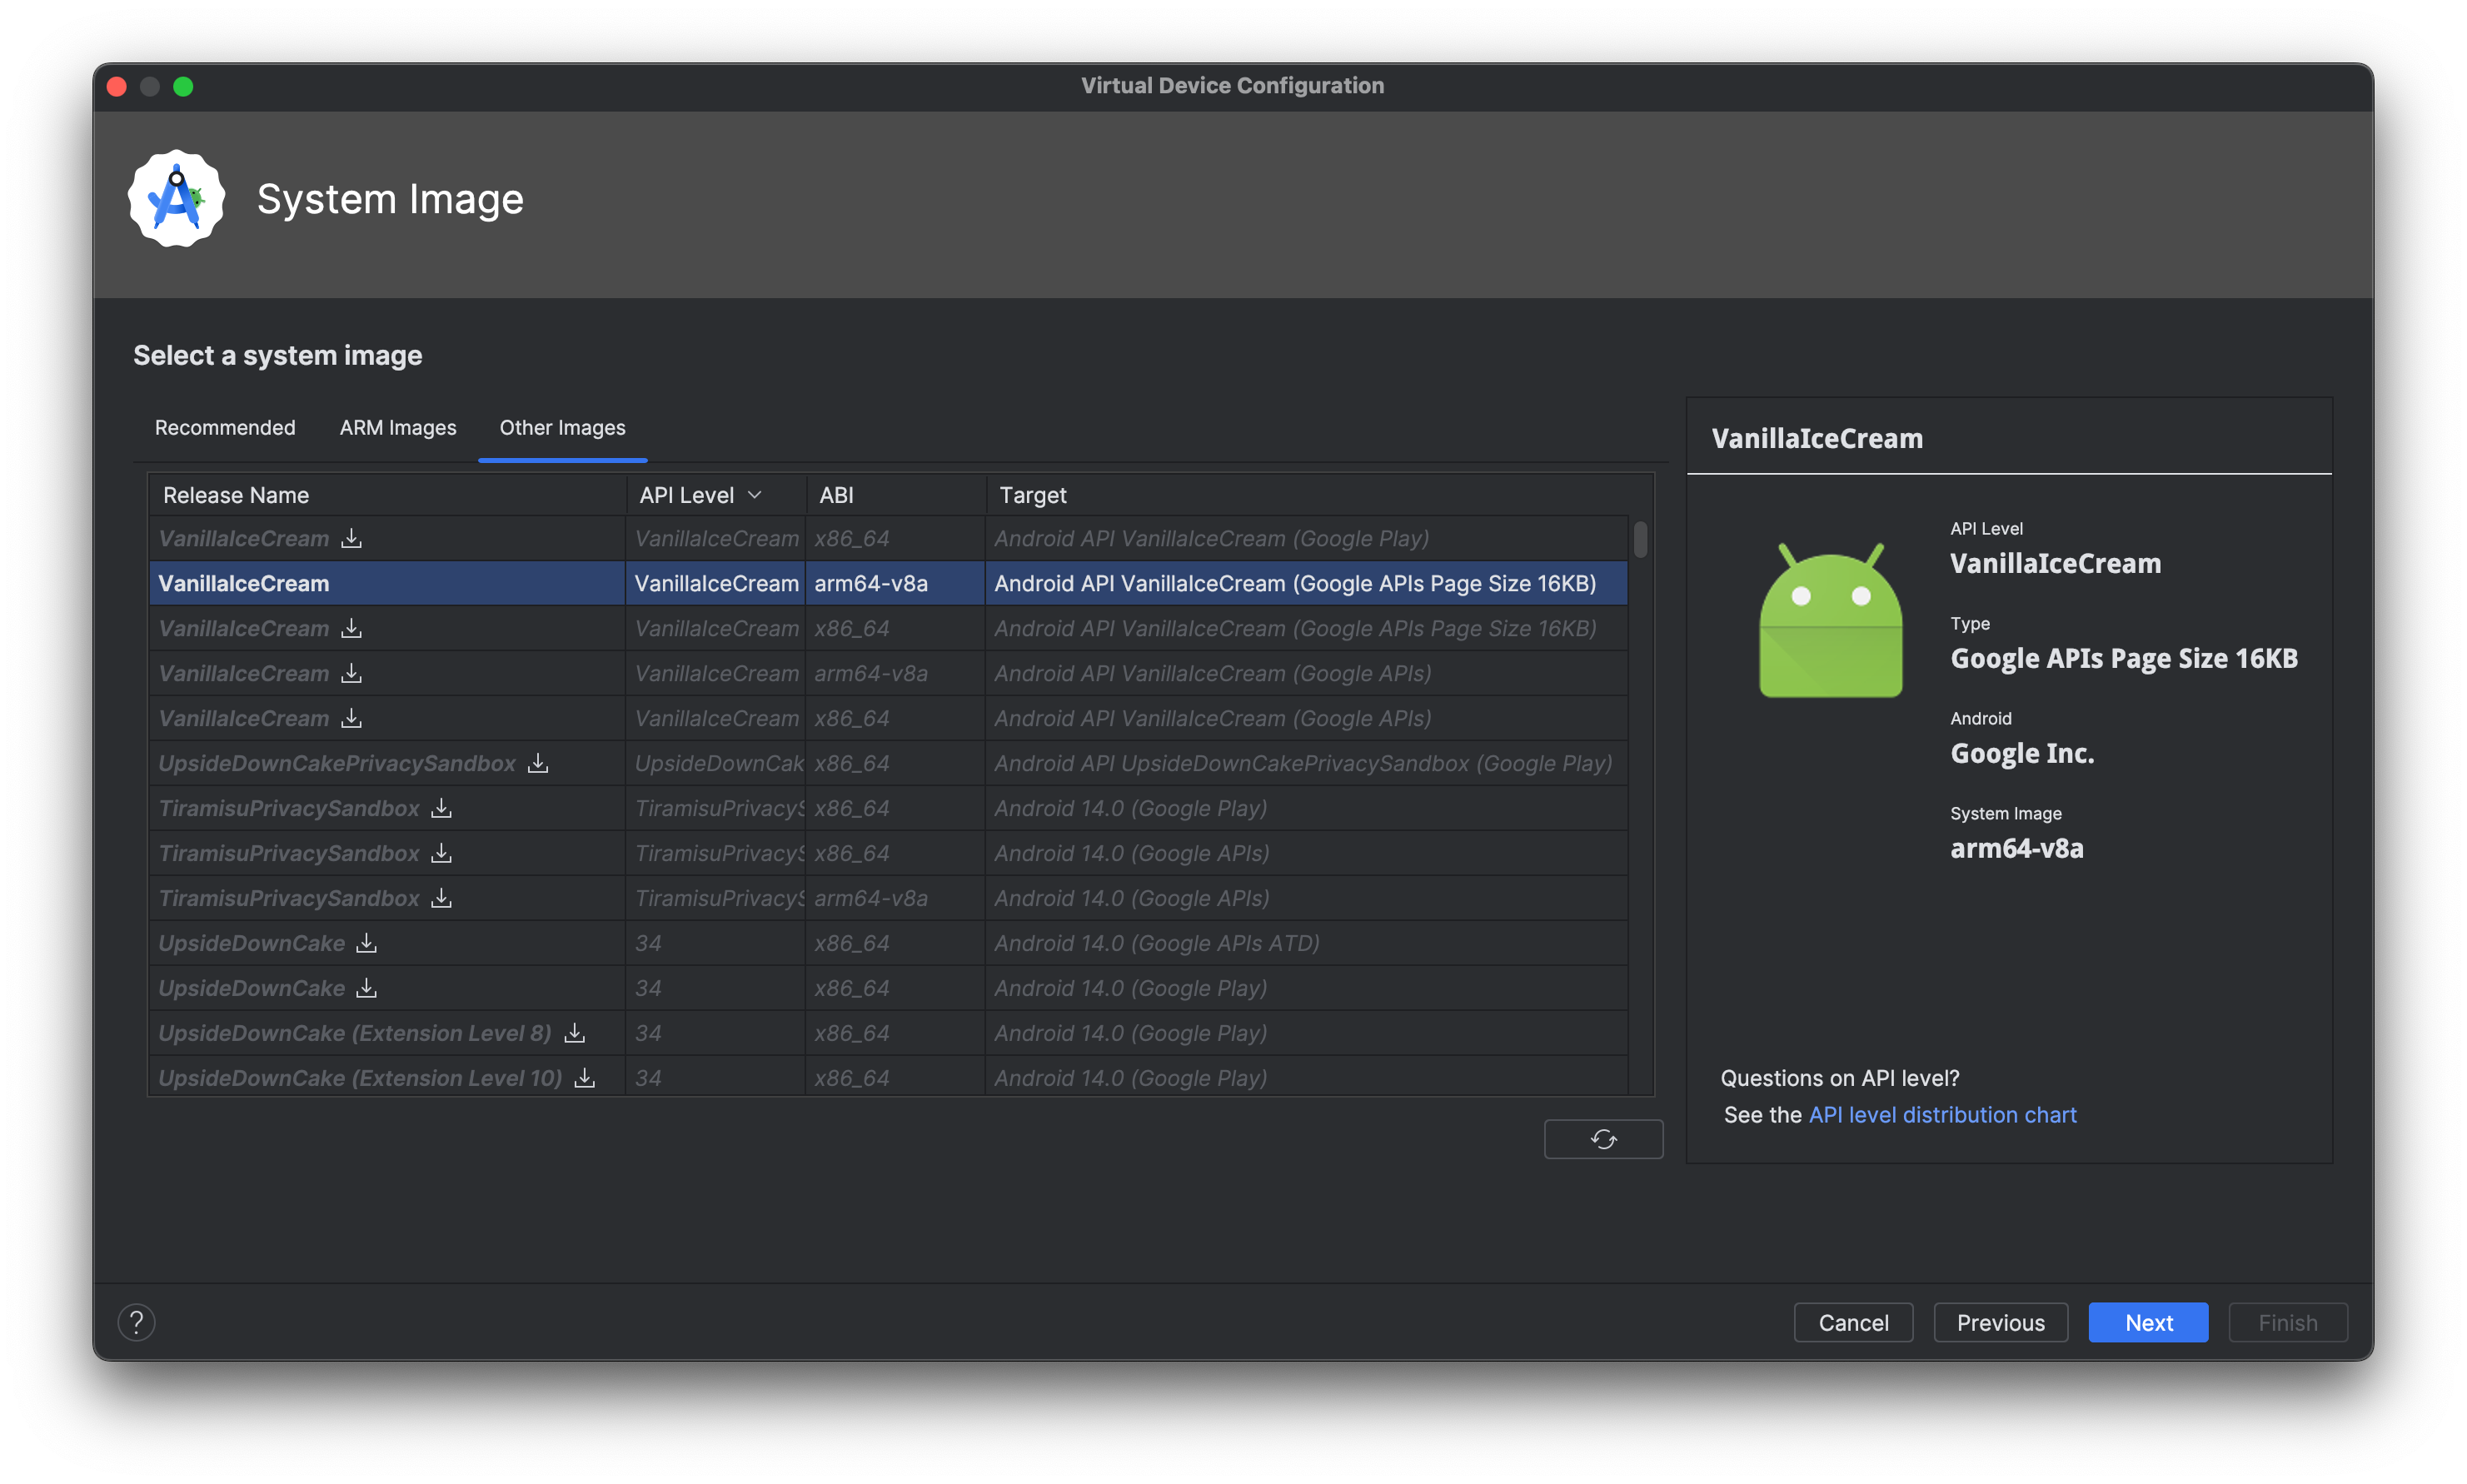Click Previous to go back
Image resolution: width=2467 pixels, height=1484 pixels.
(x=2000, y=1320)
